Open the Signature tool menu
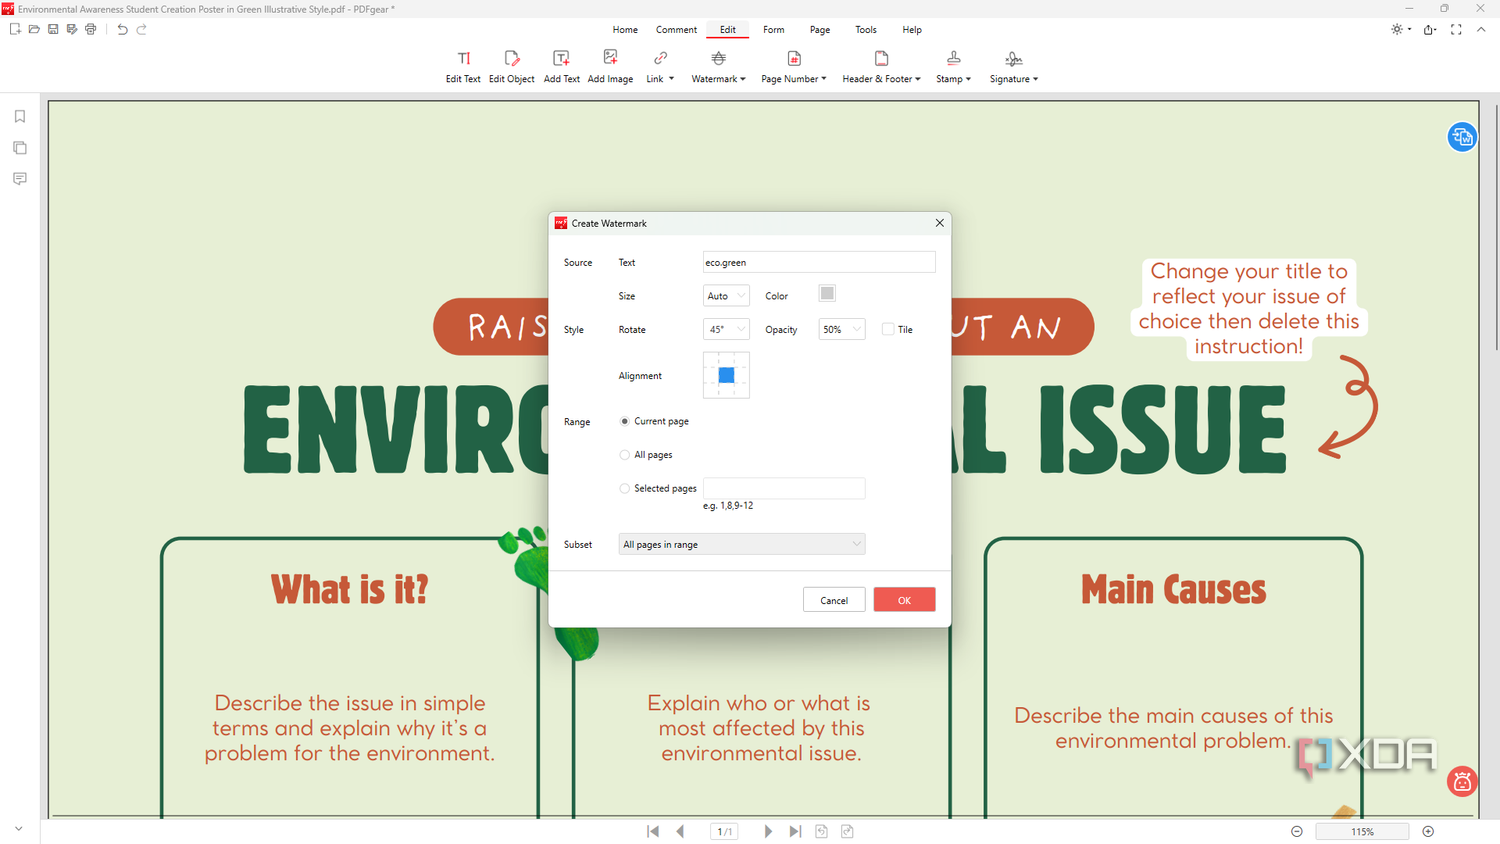1500x844 pixels. pyautogui.click(x=1013, y=67)
